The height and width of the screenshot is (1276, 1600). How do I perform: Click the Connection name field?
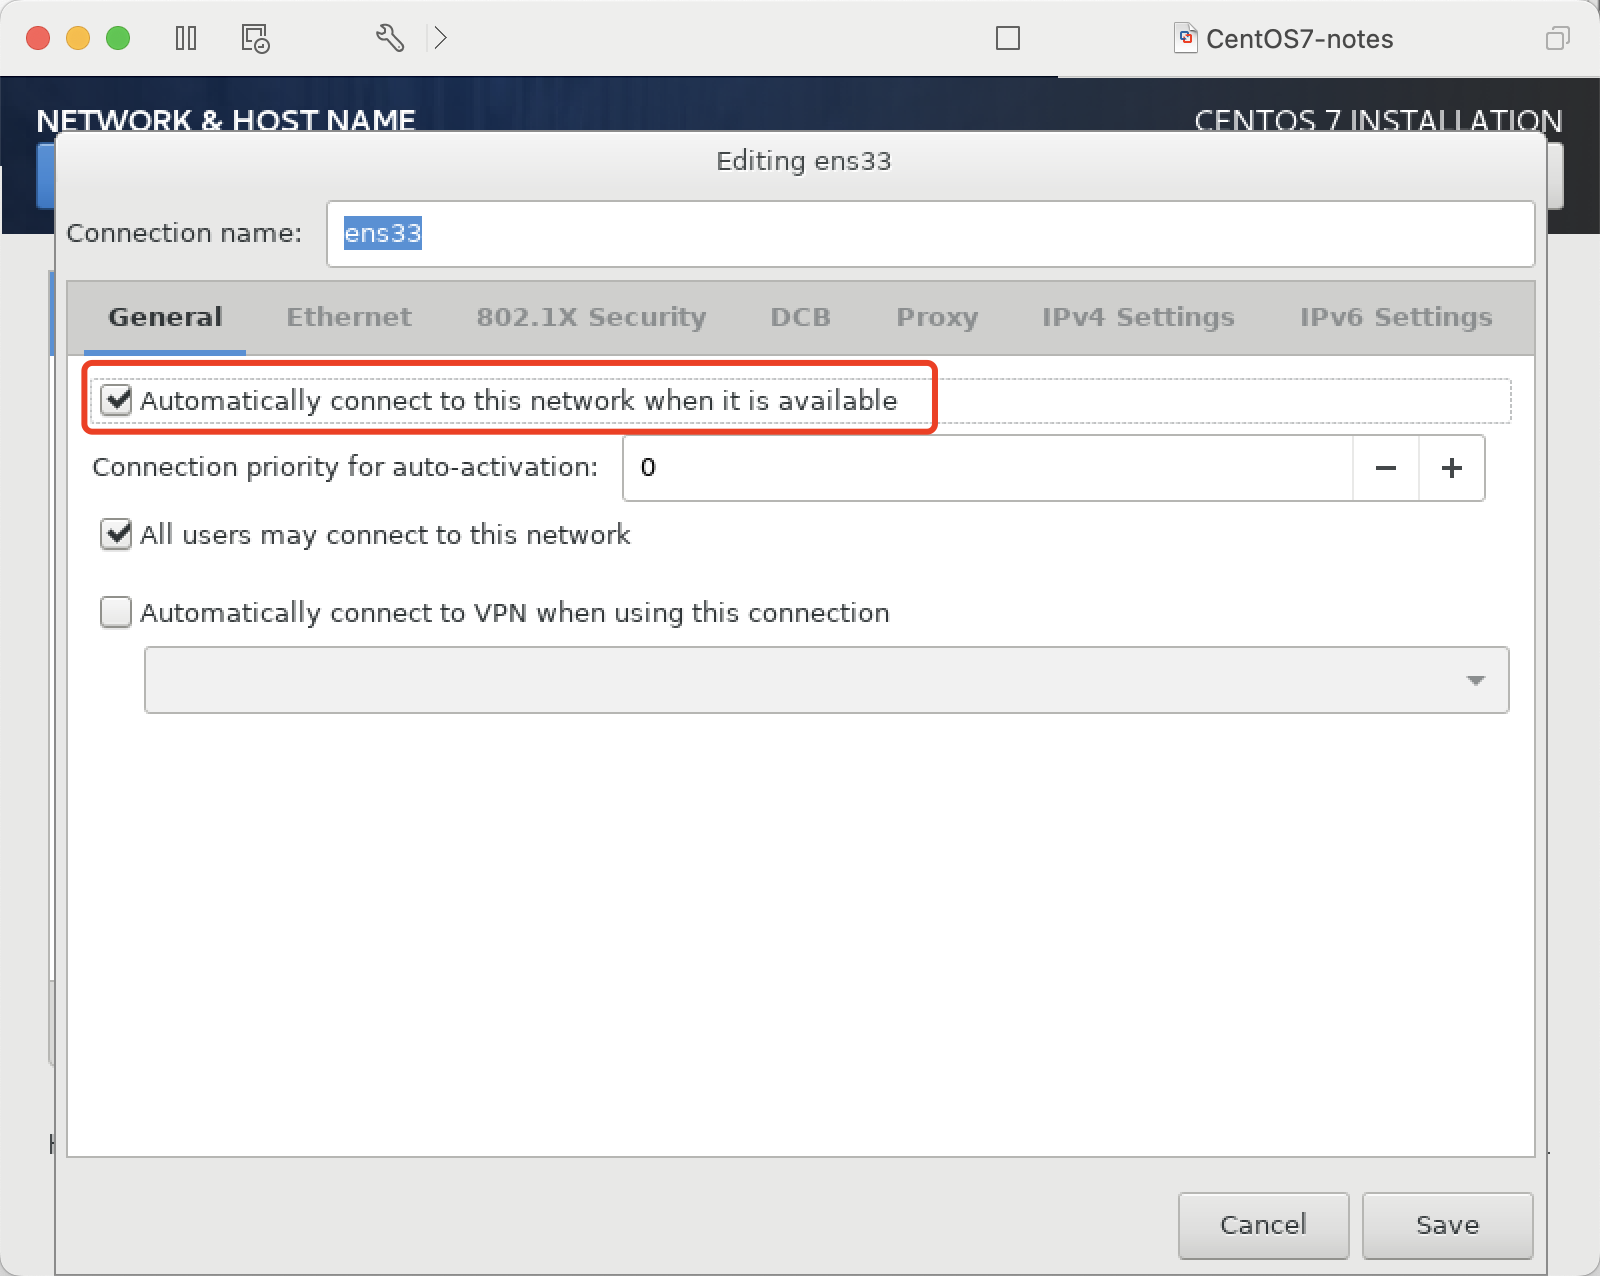click(930, 234)
